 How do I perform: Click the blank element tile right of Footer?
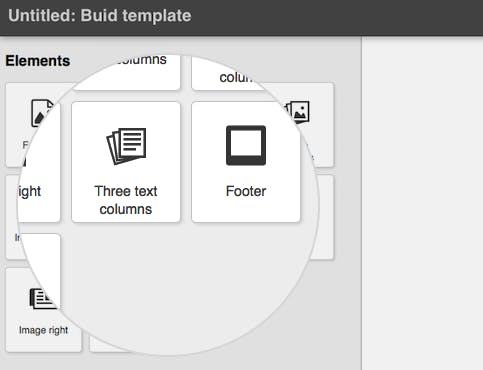(x=320, y=217)
